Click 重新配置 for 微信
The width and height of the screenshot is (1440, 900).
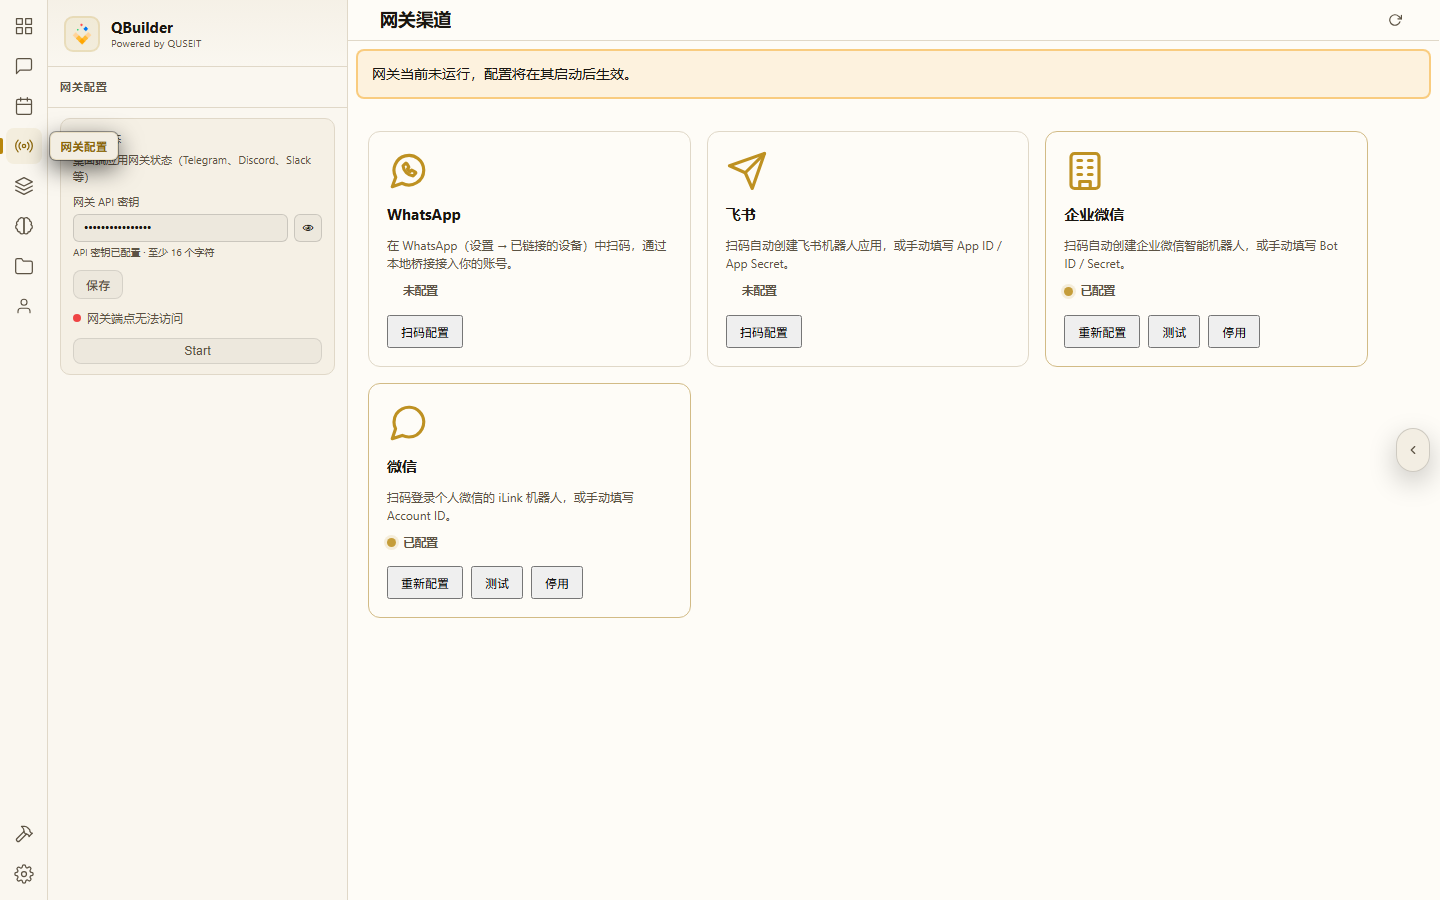[425, 583]
